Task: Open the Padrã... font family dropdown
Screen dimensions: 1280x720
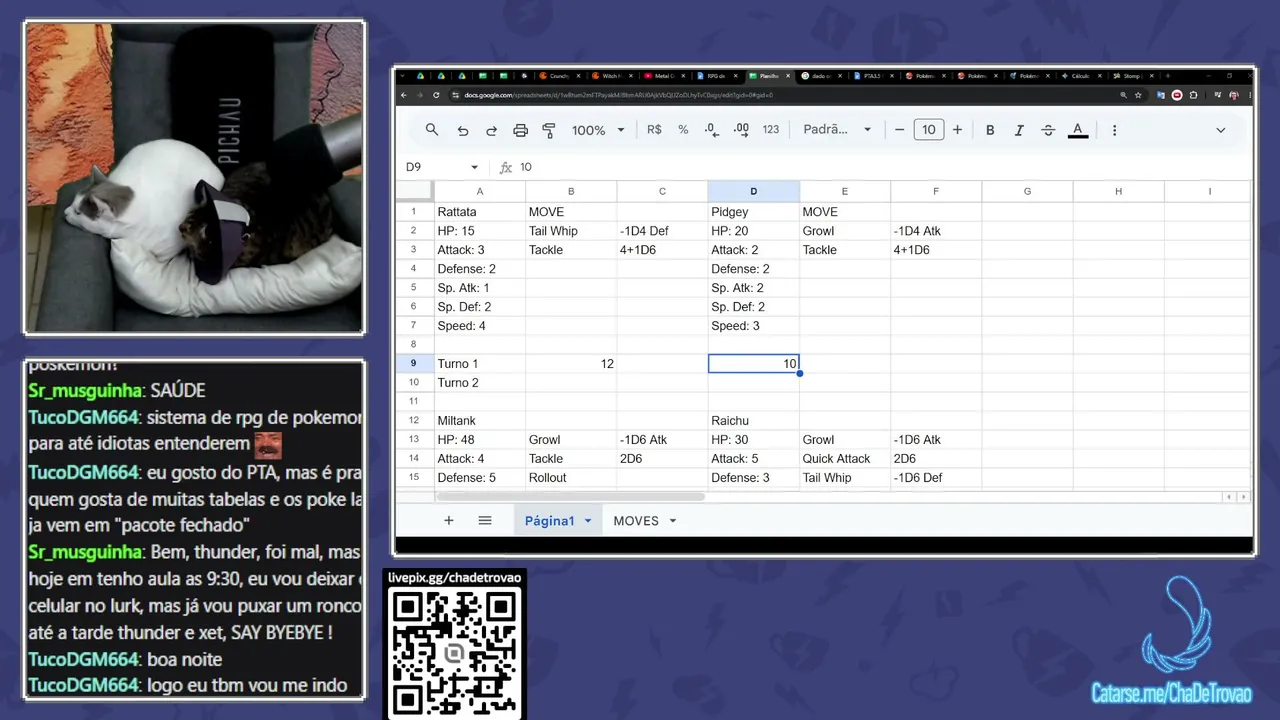Action: (x=837, y=130)
